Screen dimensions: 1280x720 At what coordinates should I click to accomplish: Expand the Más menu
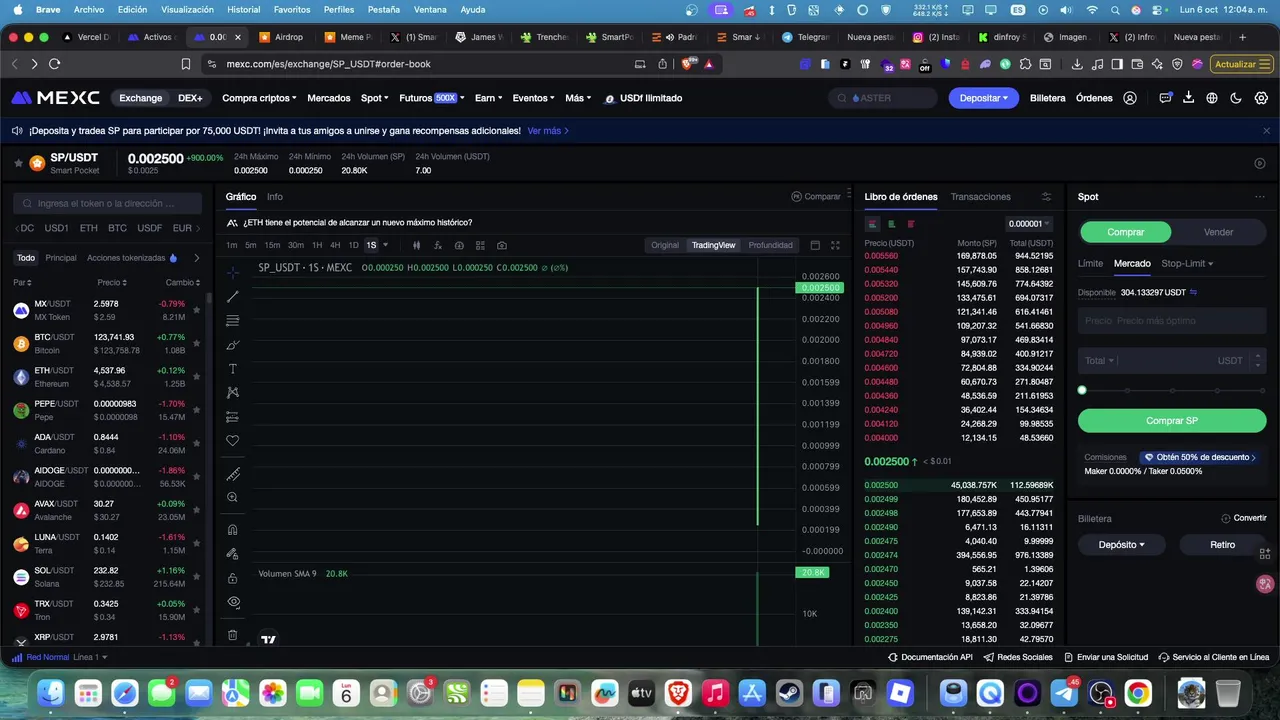[x=578, y=98]
